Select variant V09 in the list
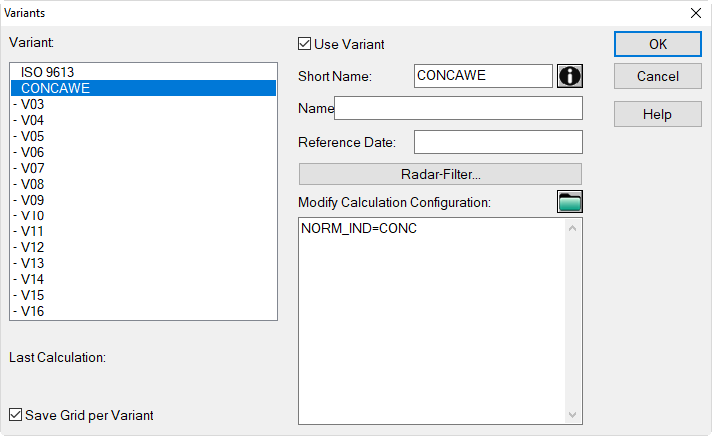Image resolution: width=712 pixels, height=436 pixels. click(x=143, y=199)
